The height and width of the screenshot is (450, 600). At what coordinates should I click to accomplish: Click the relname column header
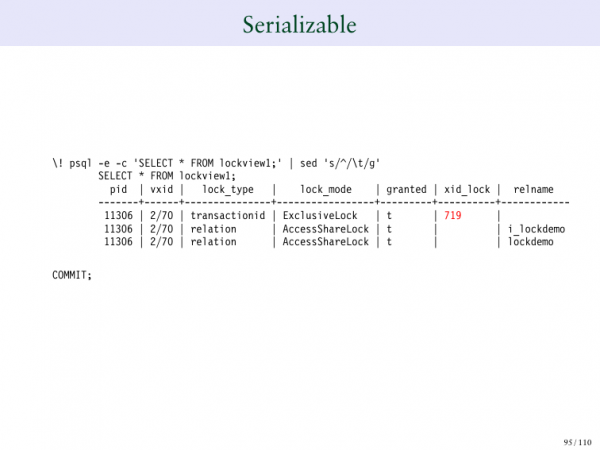[533, 189]
